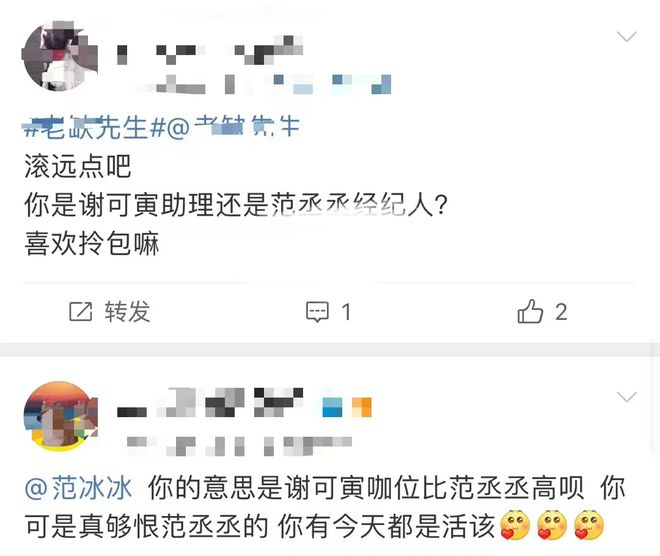
Task: Open the @范冰冰 mention link
Action: pos(78,488)
